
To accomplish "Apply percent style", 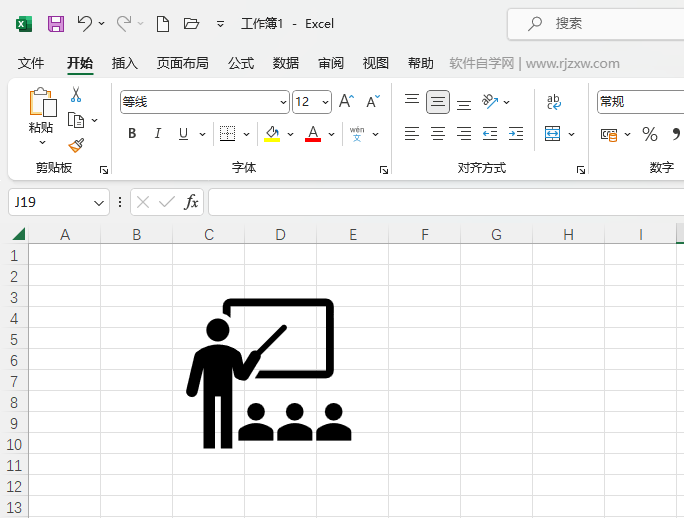I will [650, 134].
